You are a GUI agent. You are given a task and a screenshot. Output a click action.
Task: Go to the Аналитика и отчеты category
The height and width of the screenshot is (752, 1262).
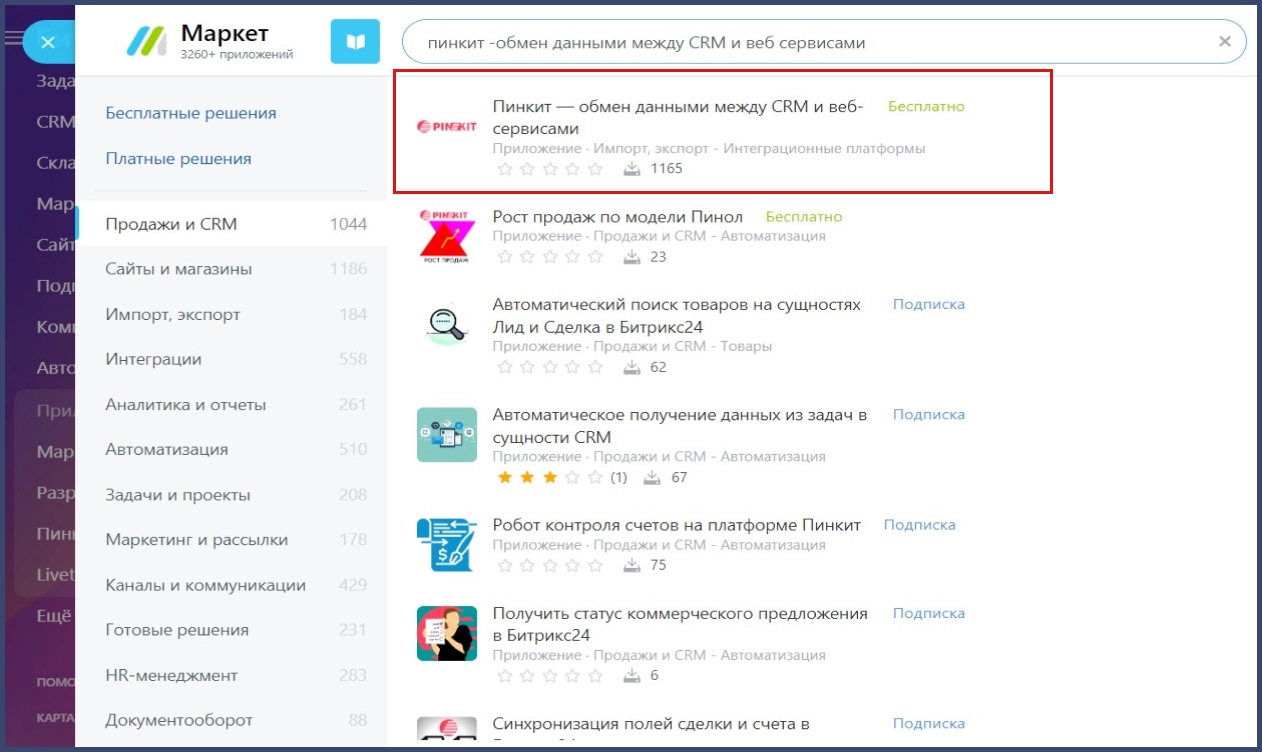[x=186, y=405]
